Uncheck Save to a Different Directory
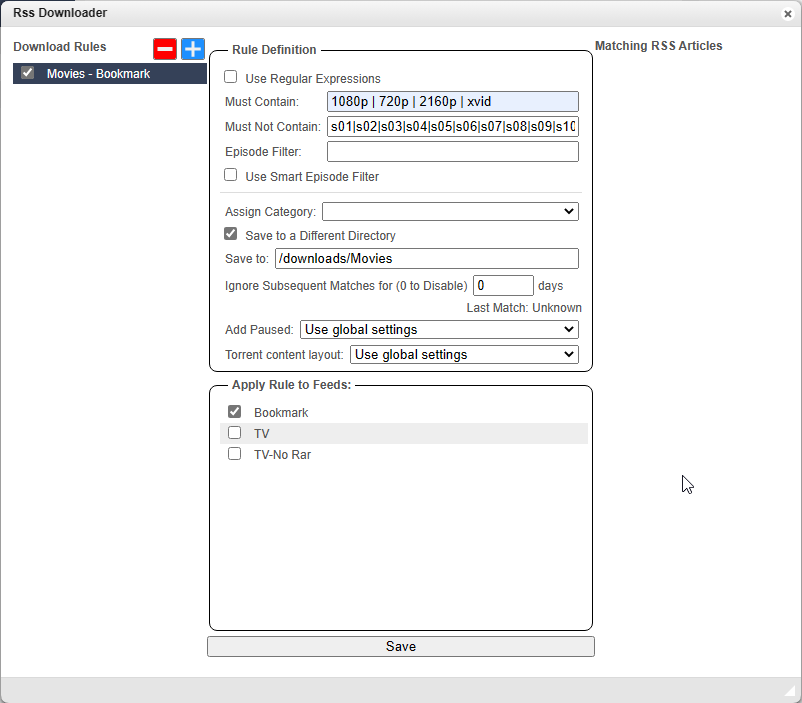The image size is (802, 703). [231, 235]
